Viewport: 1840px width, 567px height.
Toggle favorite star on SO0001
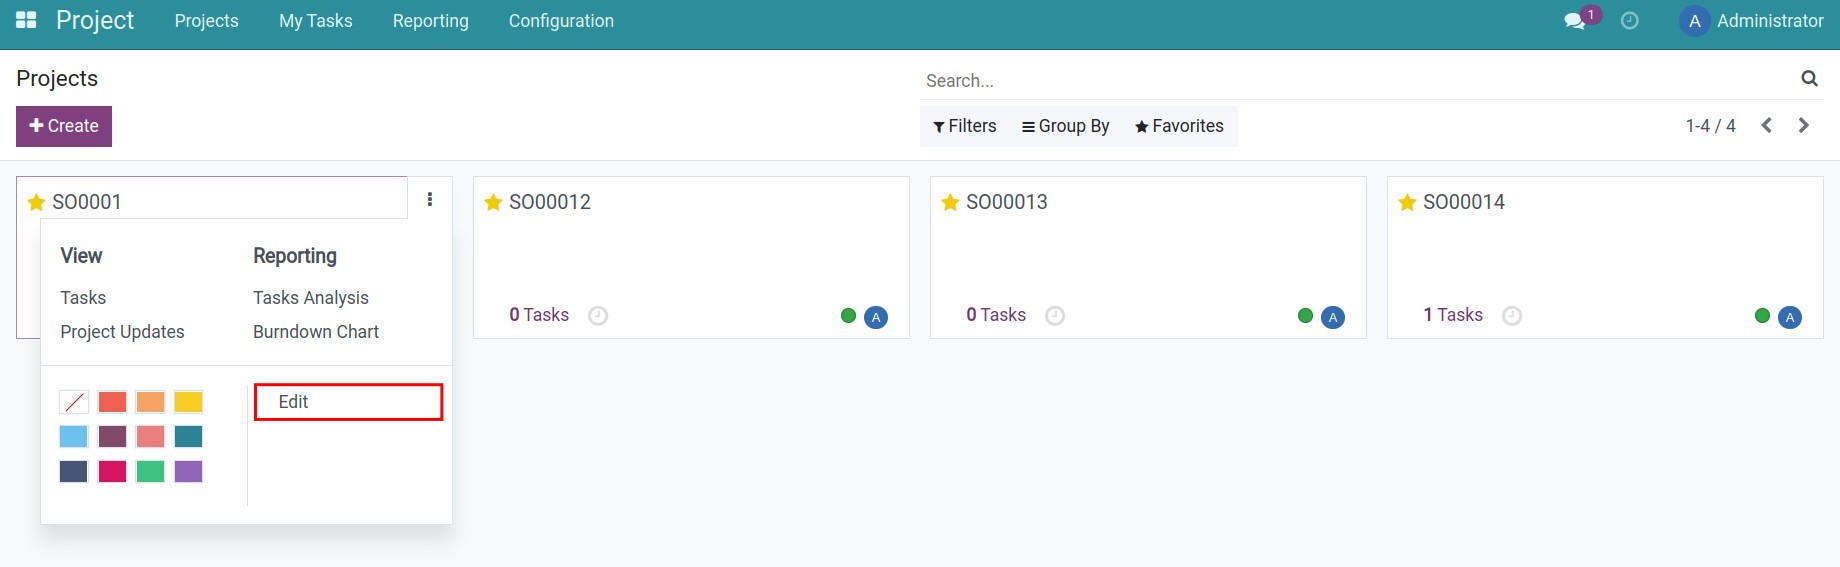(x=36, y=203)
